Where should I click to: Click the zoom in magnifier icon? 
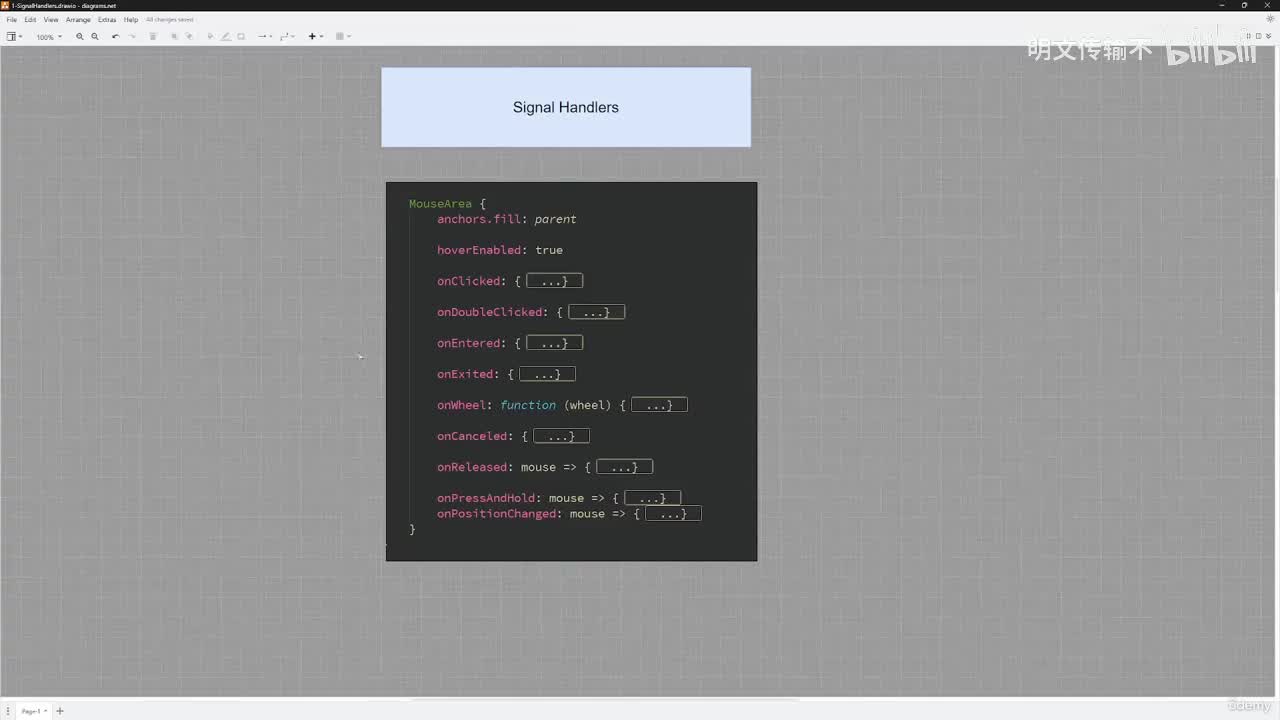click(x=80, y=37)
